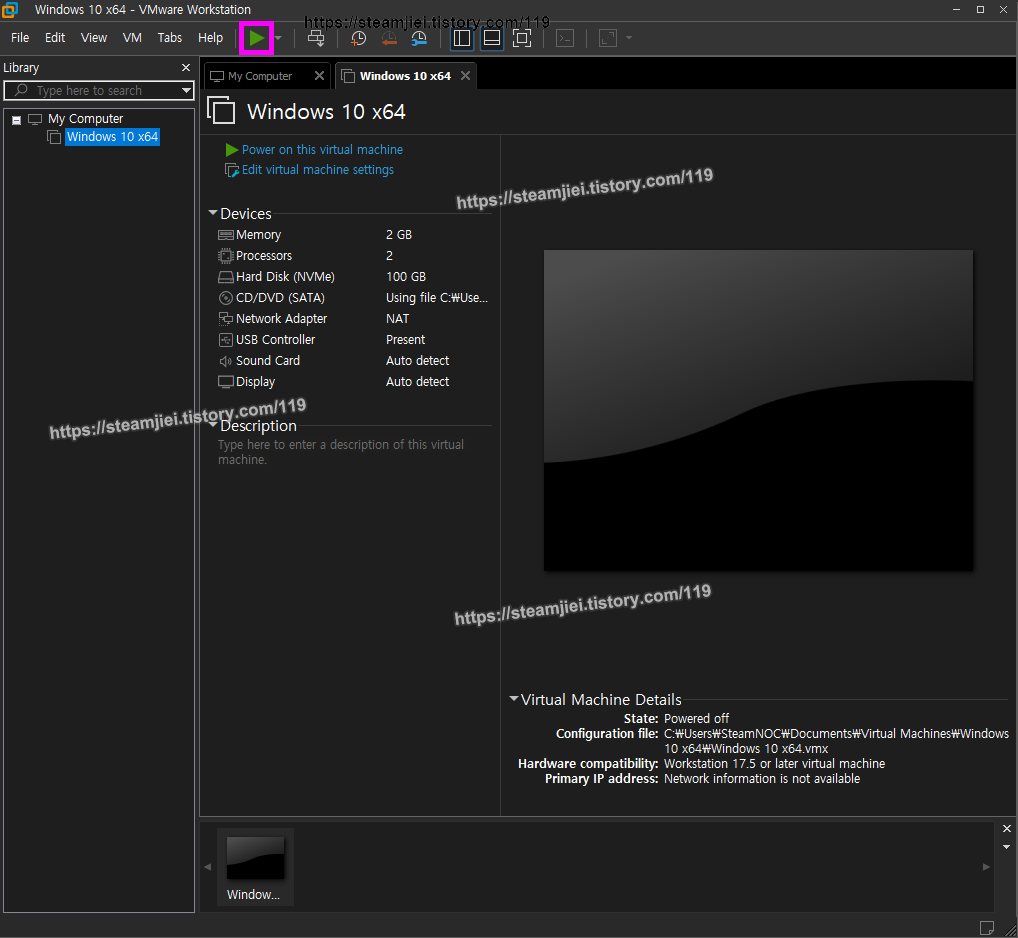The width and height of the screenshot is (1018, 938).
Task: Revert to snapshot with the orange-arrow clock icon
Action: point(389,38)
